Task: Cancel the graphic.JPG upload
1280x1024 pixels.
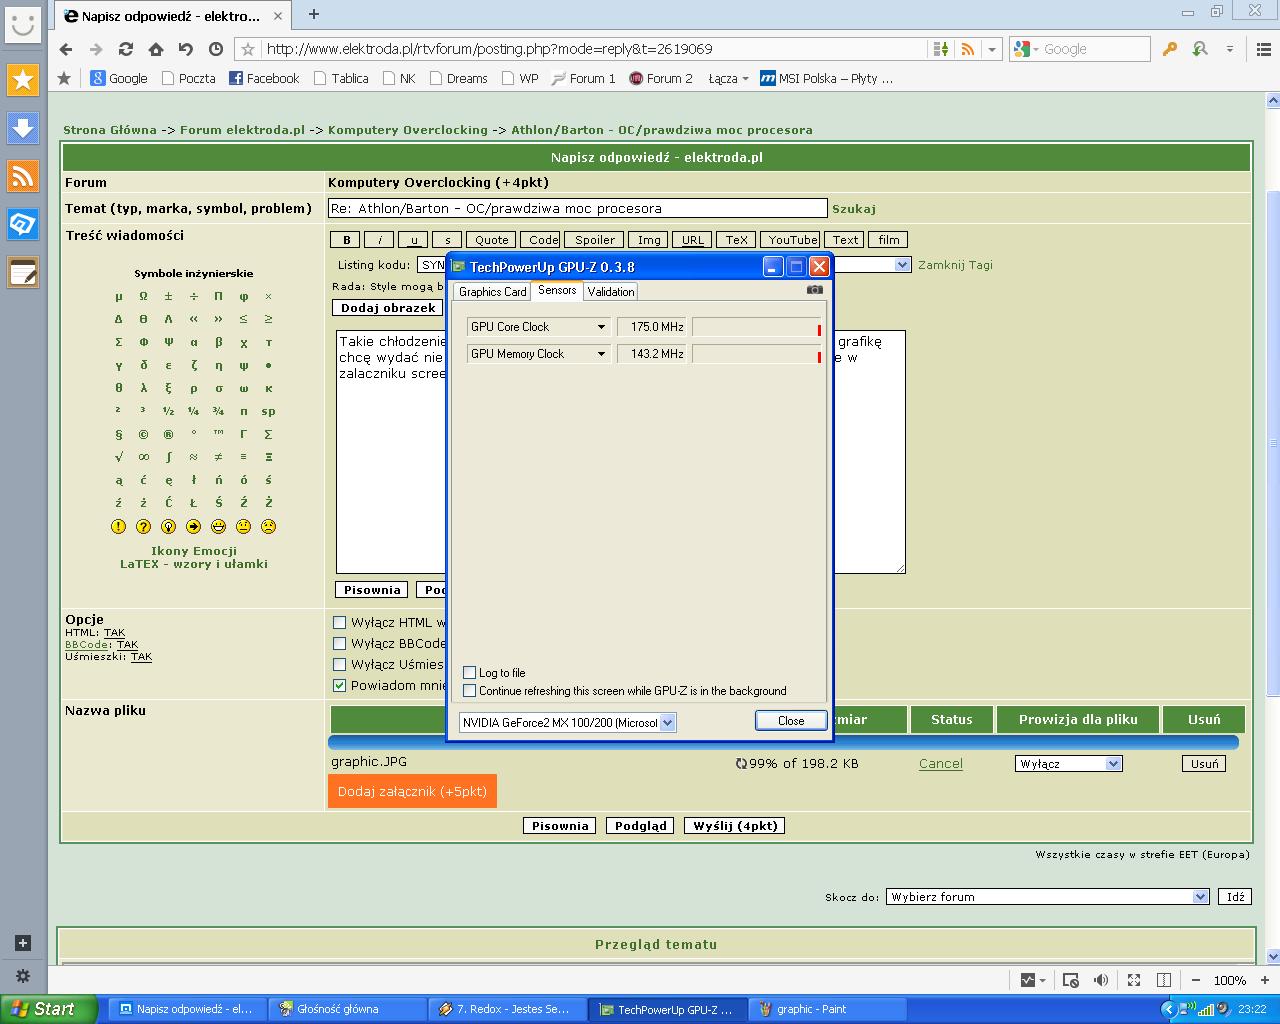Action: (940, 764)
